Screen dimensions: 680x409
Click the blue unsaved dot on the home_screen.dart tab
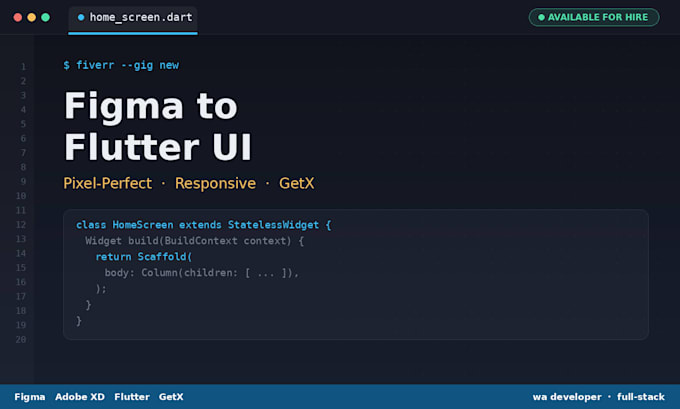pos(81,17)
